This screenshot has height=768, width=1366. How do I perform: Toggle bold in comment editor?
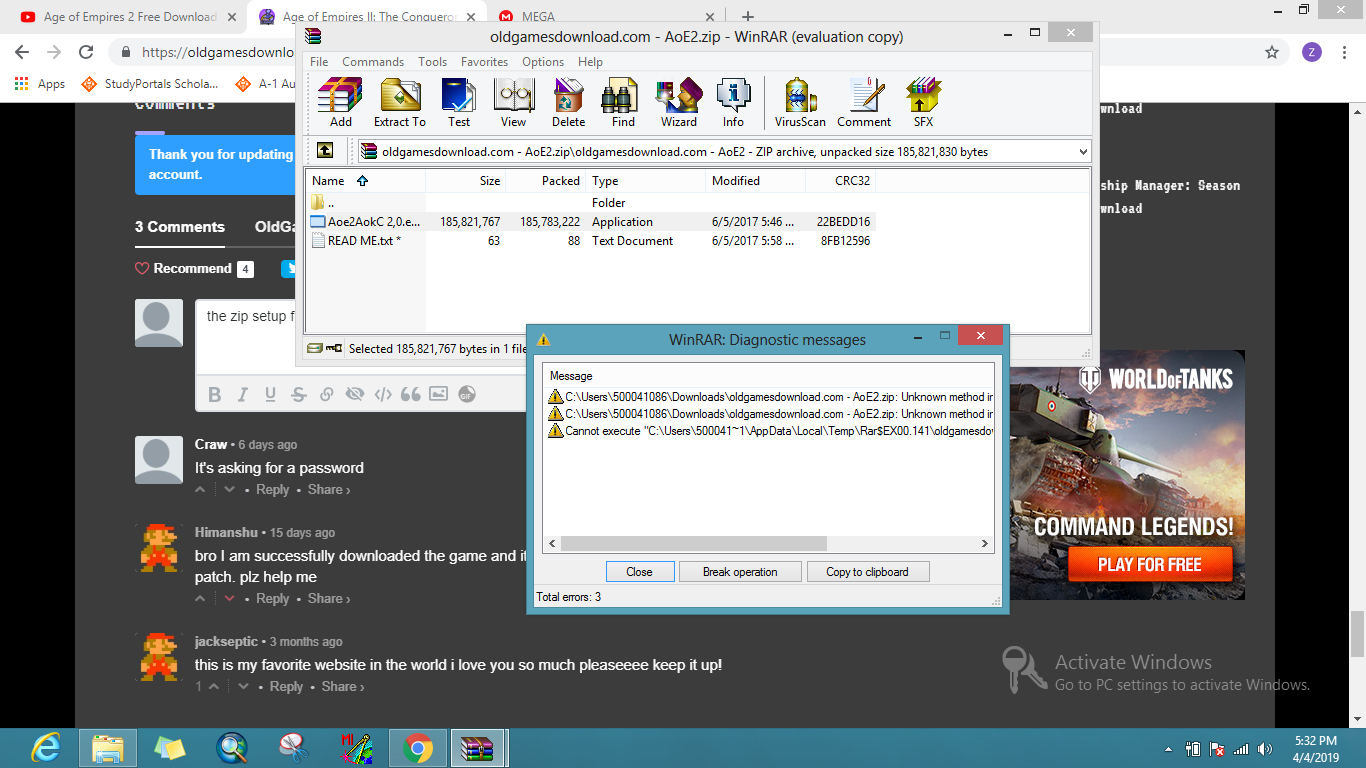214,395
